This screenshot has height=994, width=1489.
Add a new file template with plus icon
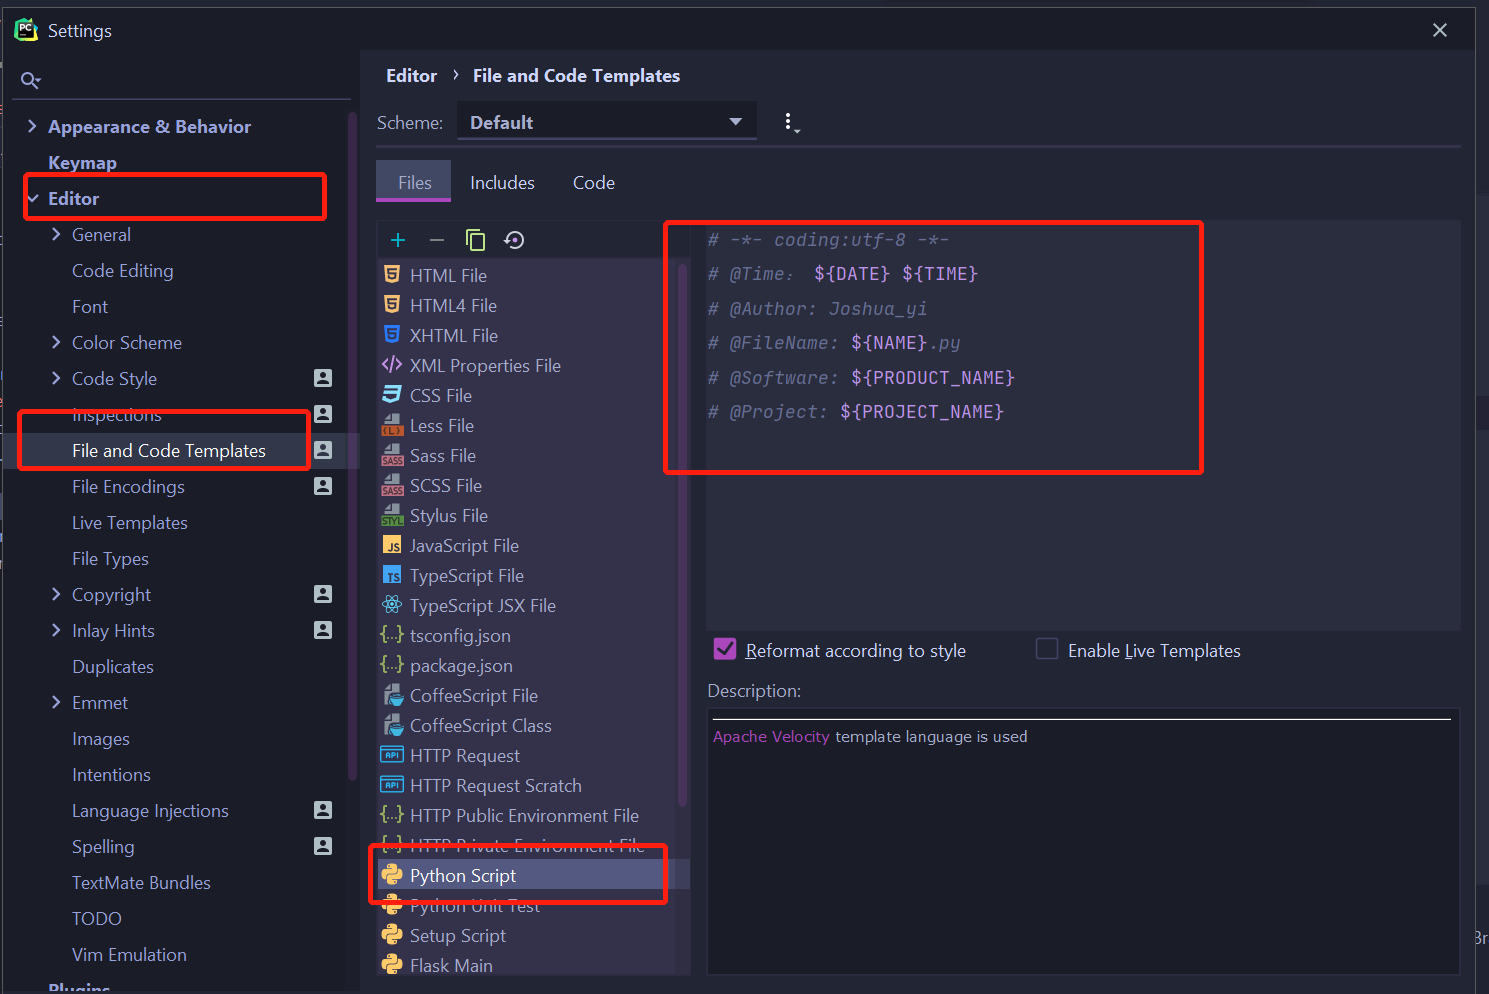pyautogui.click(x=398, y=240)
